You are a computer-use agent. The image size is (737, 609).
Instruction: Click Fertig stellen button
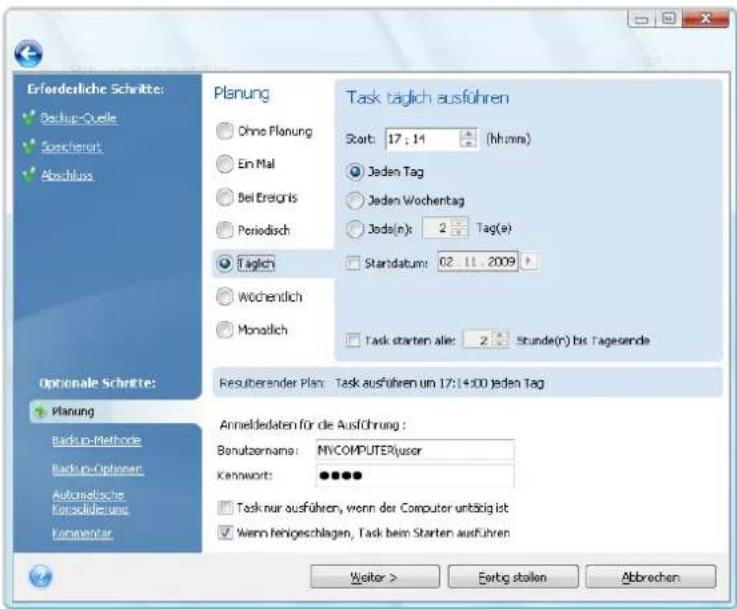pos(512,577)
